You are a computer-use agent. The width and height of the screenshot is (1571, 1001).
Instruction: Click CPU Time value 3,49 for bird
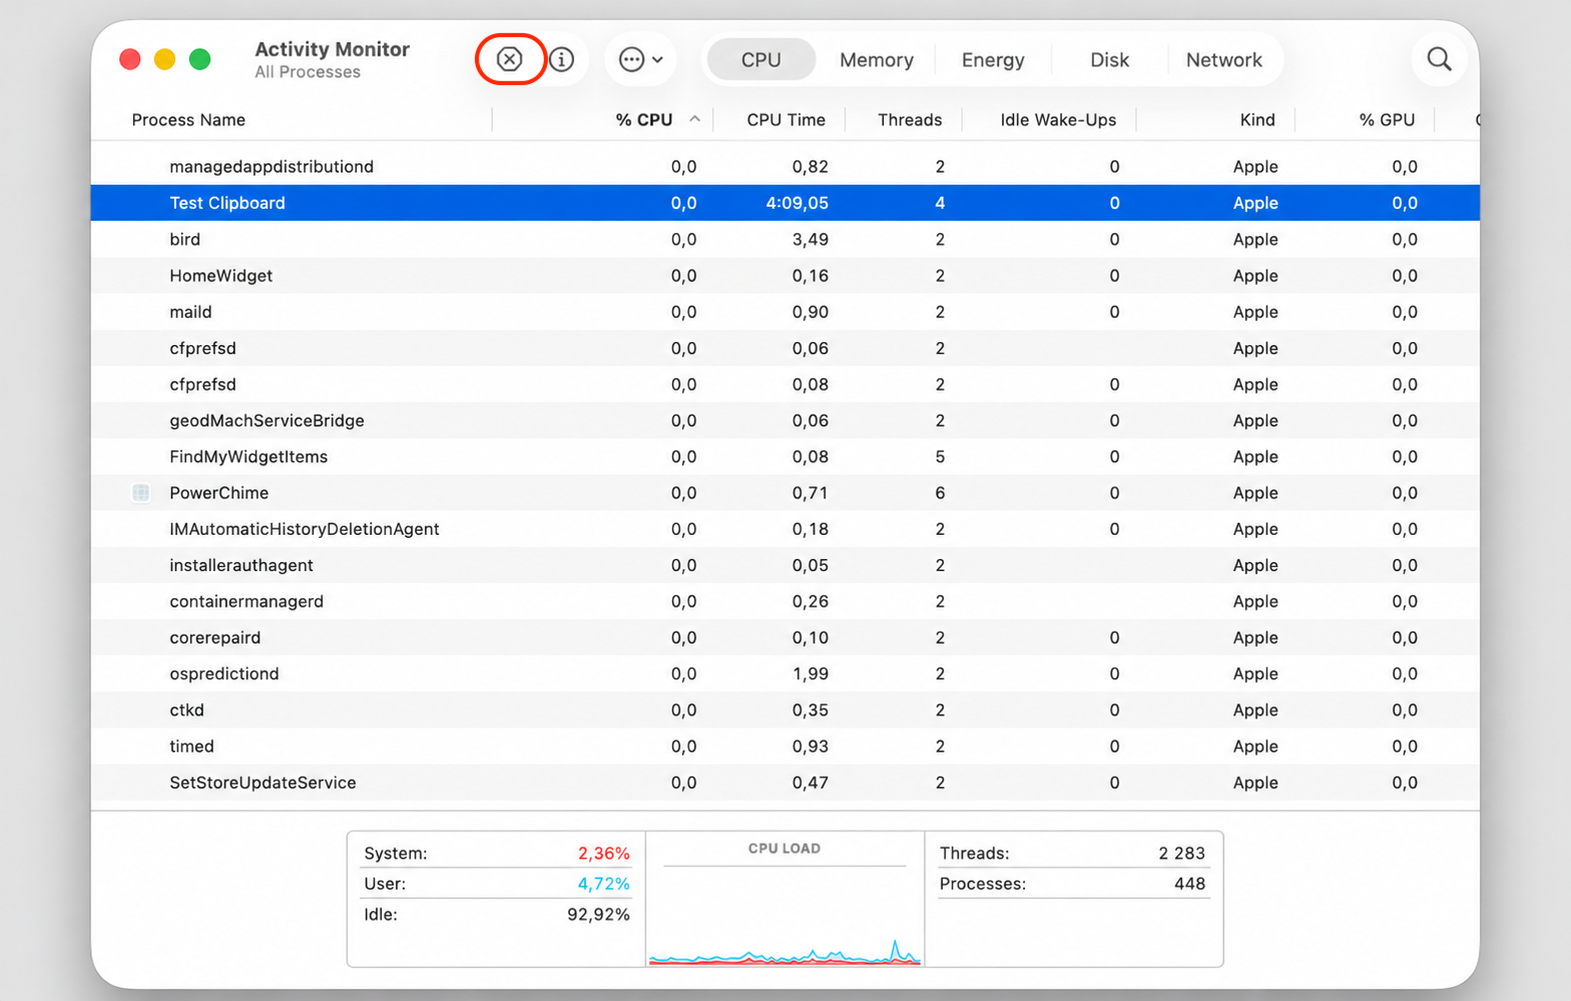click(x=810, y=239)
